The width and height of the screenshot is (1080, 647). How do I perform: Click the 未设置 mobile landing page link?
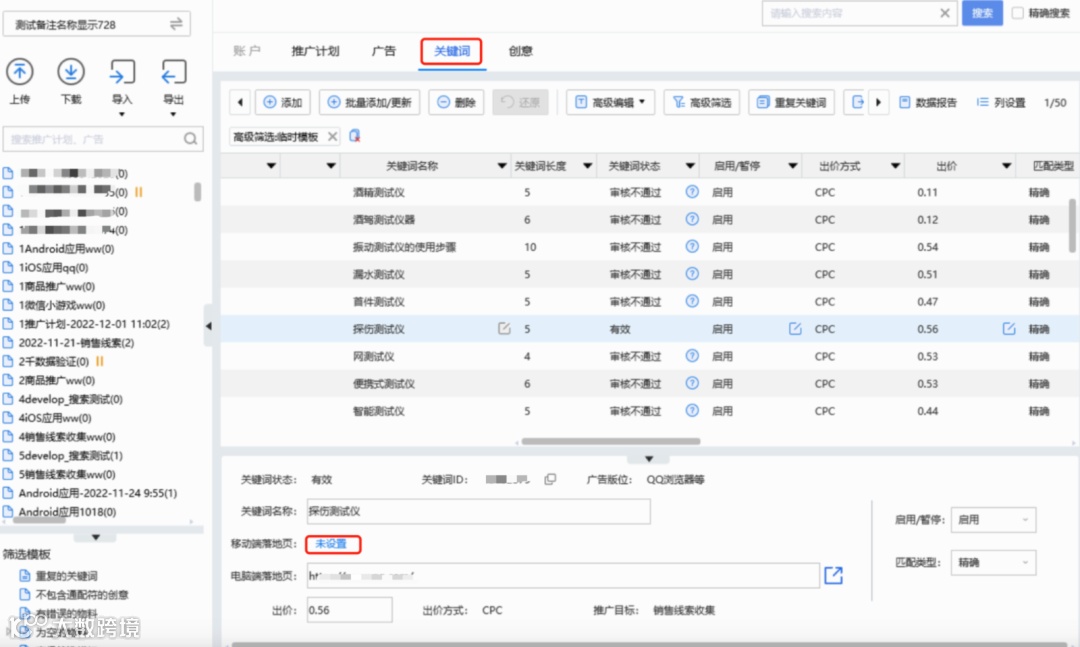(331, 544)
